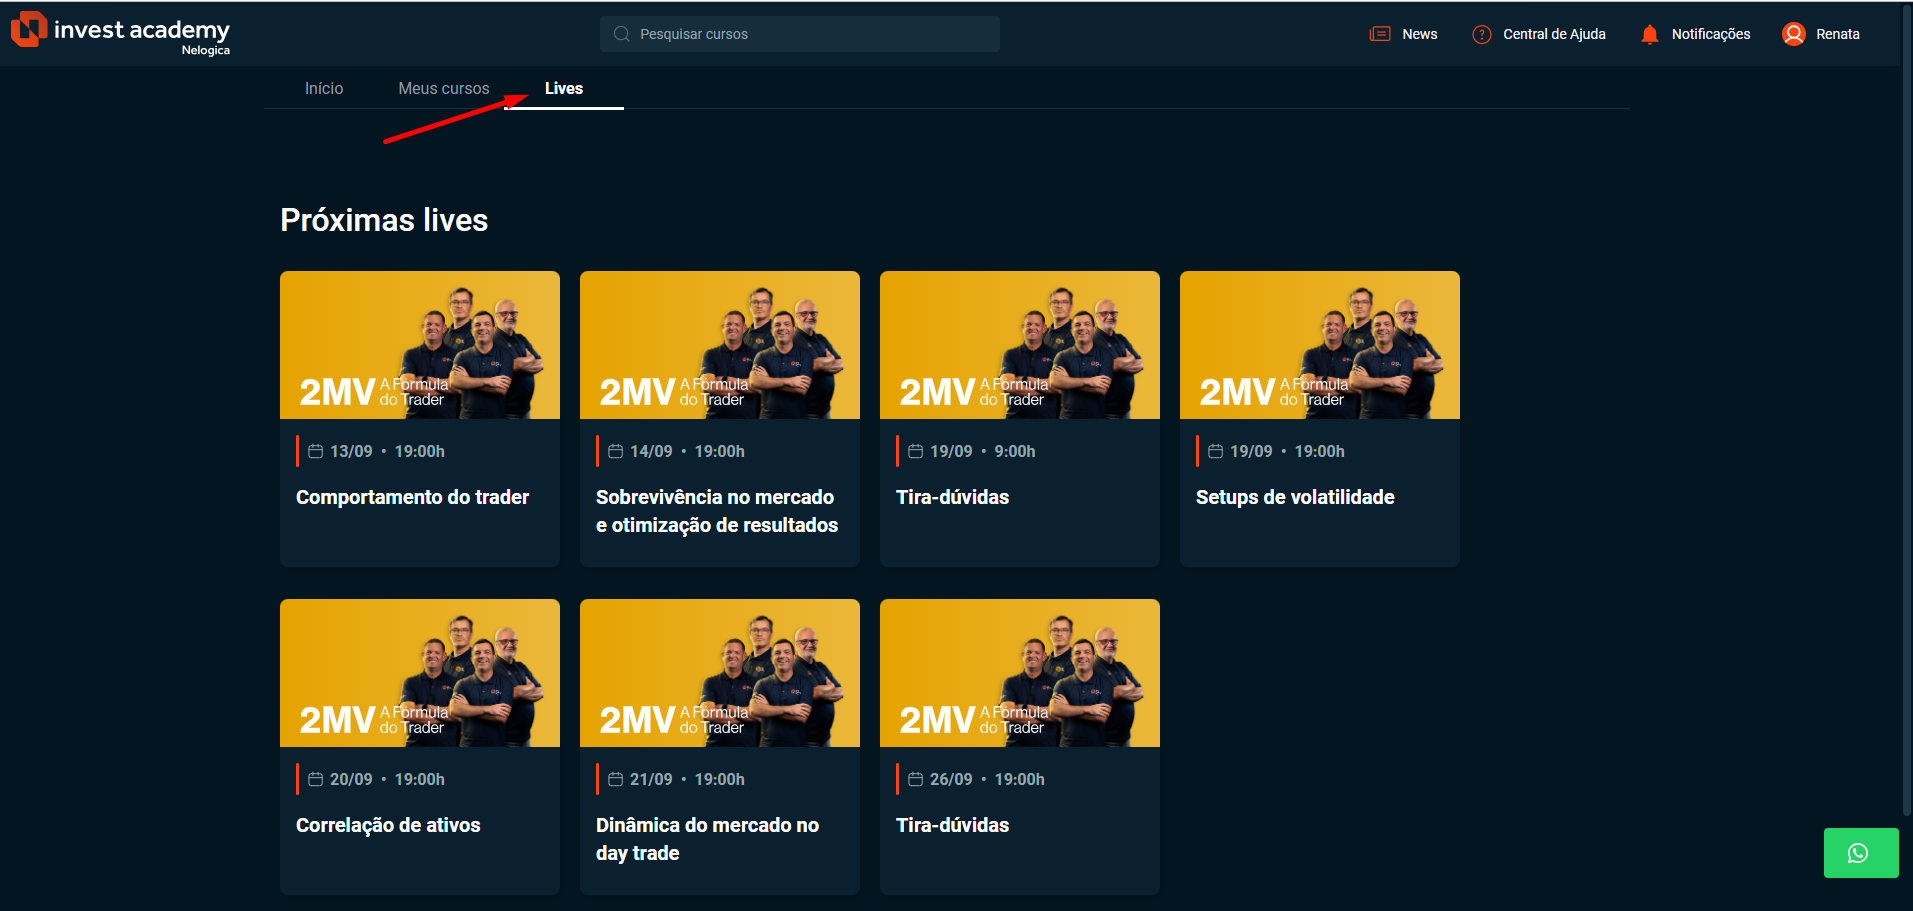Click the Correlação de ativos title
Screen dimensions: 1913x911
(x=388, y=825)
